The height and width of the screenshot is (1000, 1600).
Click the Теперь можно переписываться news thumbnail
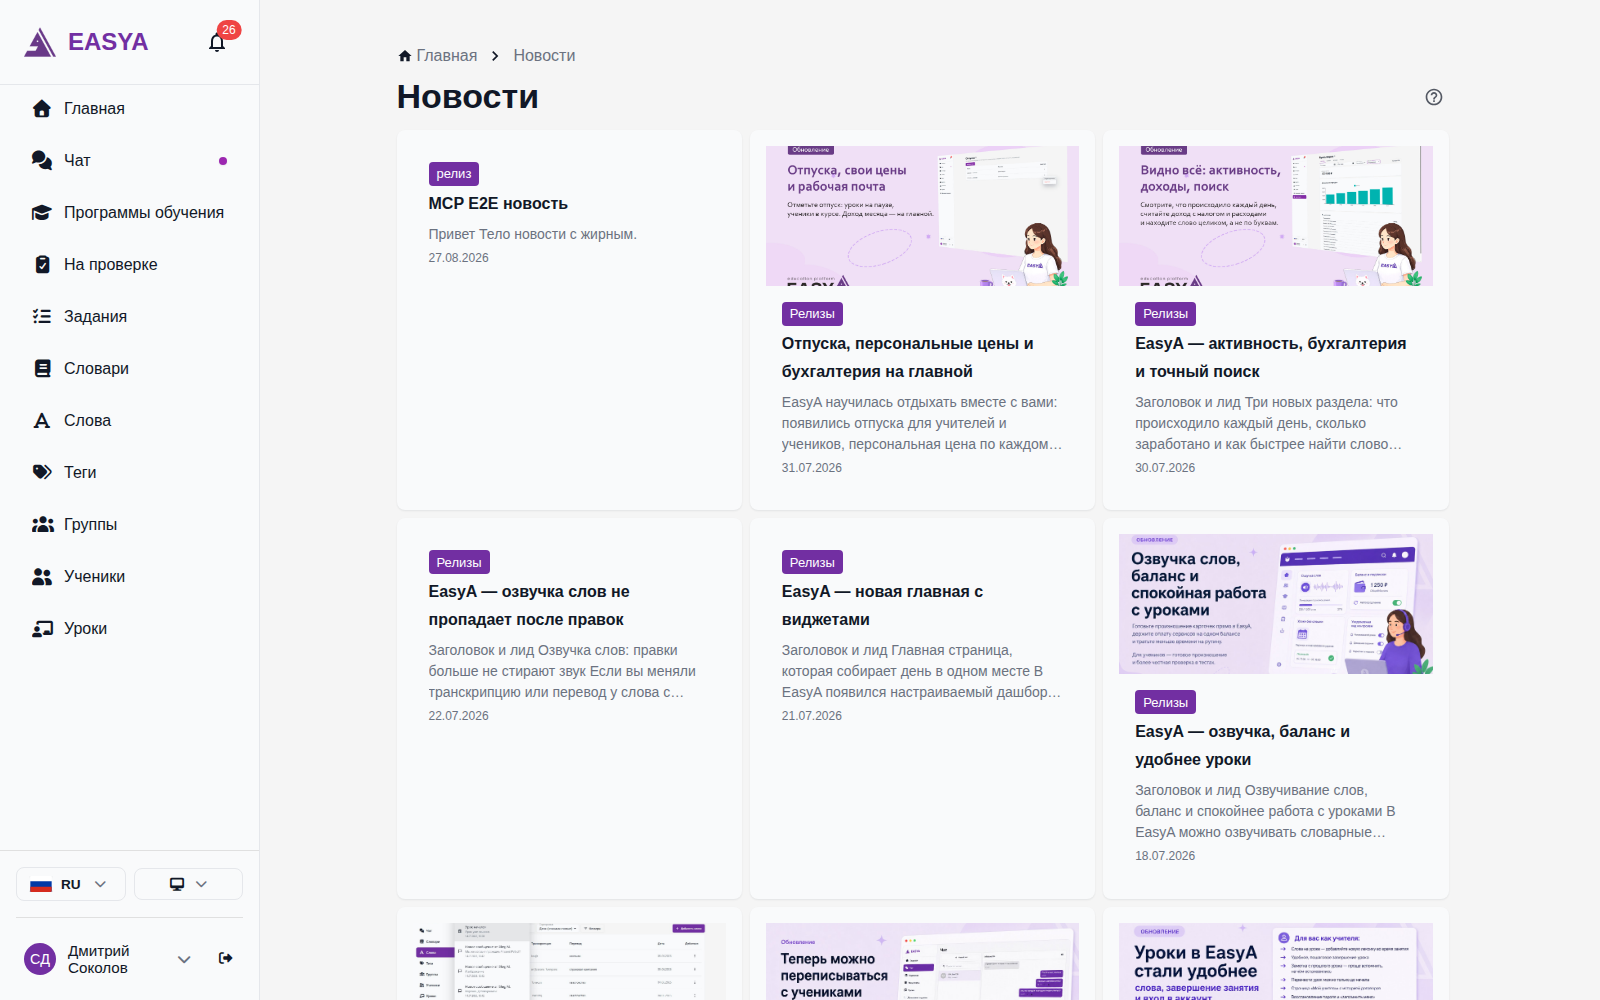[922, 961]
